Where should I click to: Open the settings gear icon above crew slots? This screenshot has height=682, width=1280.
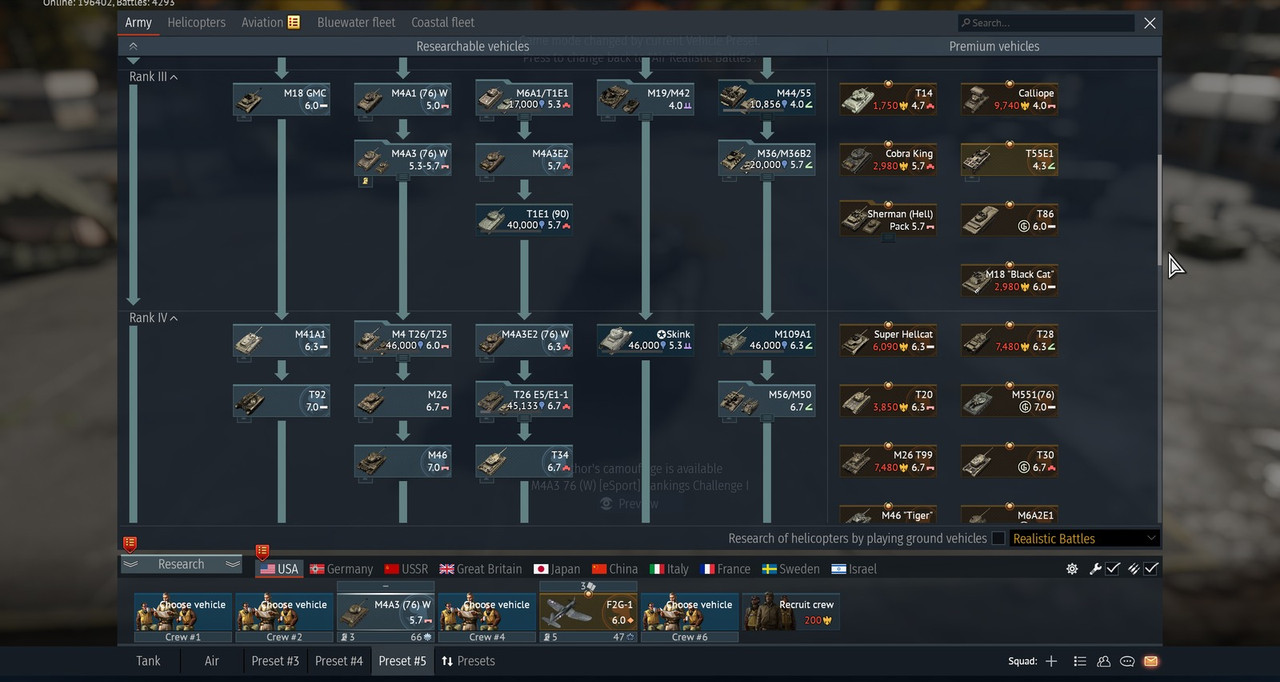point(1072,568)
